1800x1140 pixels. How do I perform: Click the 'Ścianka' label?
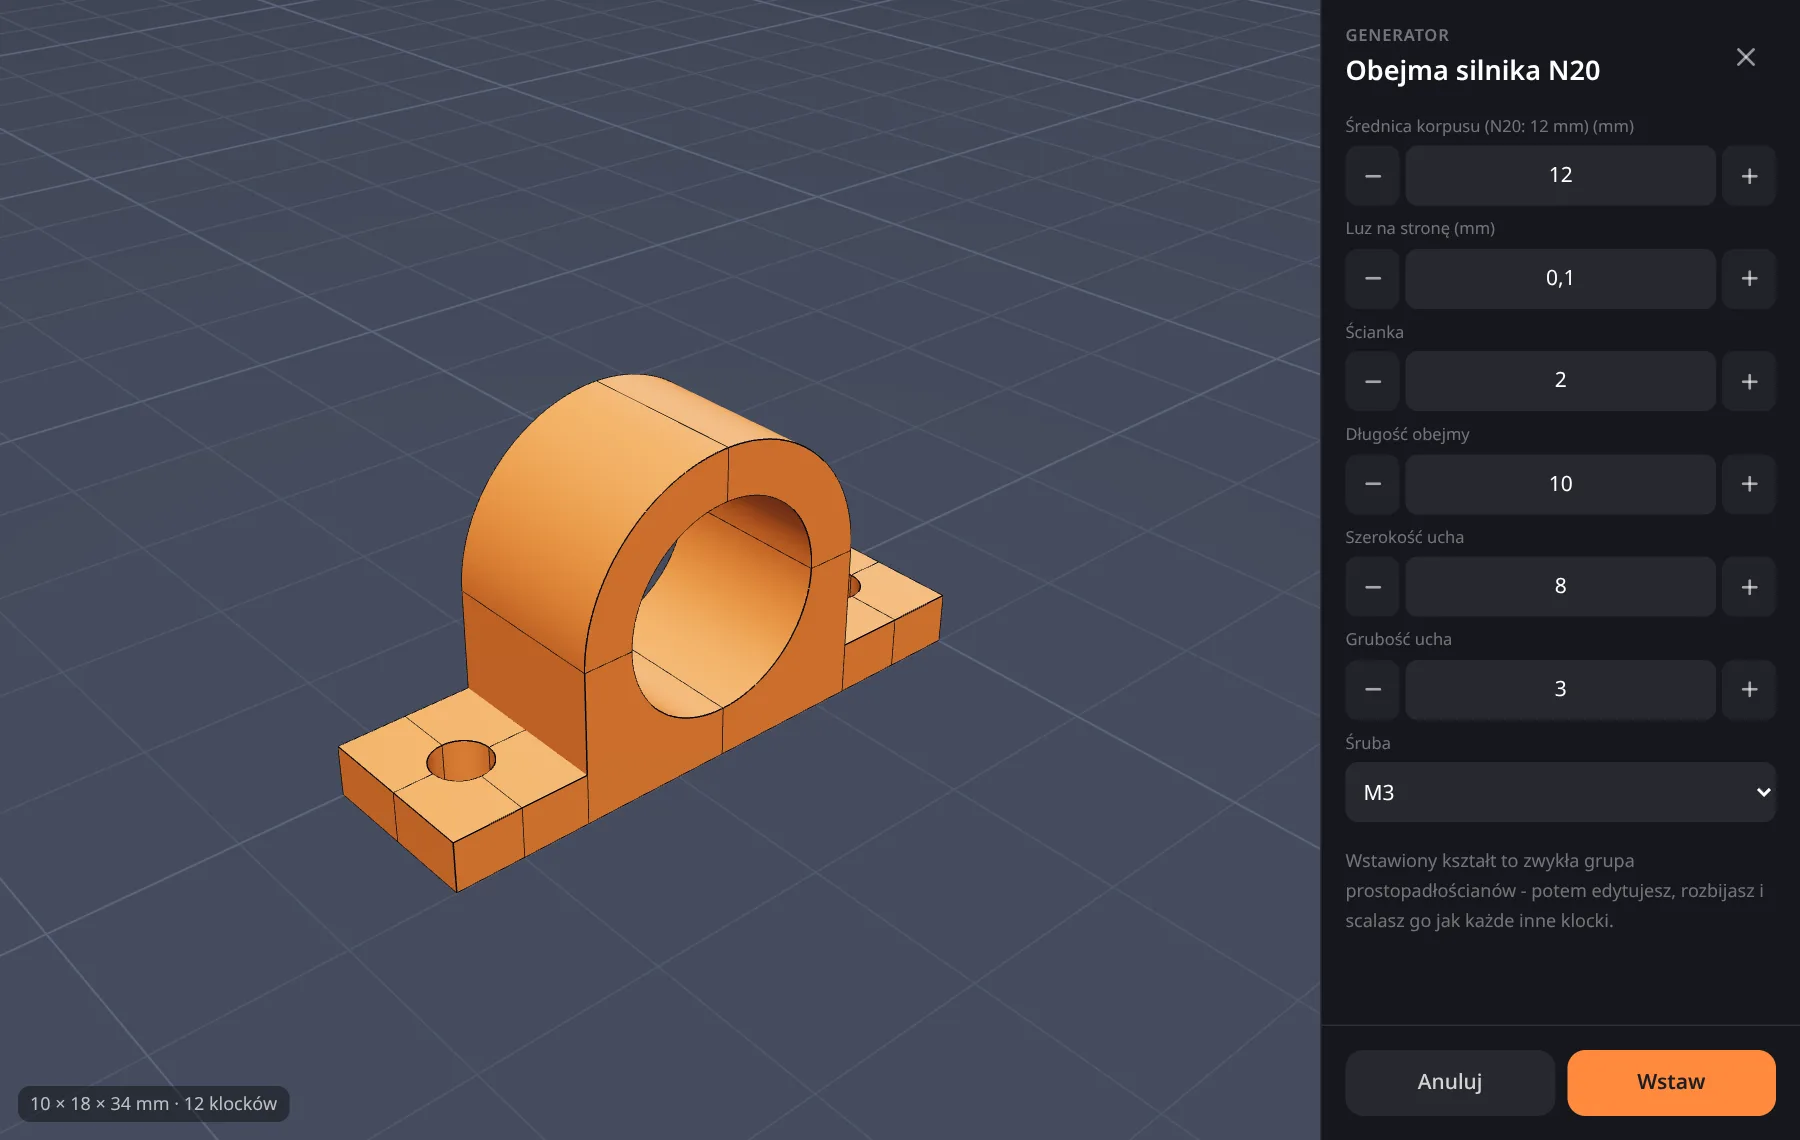(x=1374, y=332)
